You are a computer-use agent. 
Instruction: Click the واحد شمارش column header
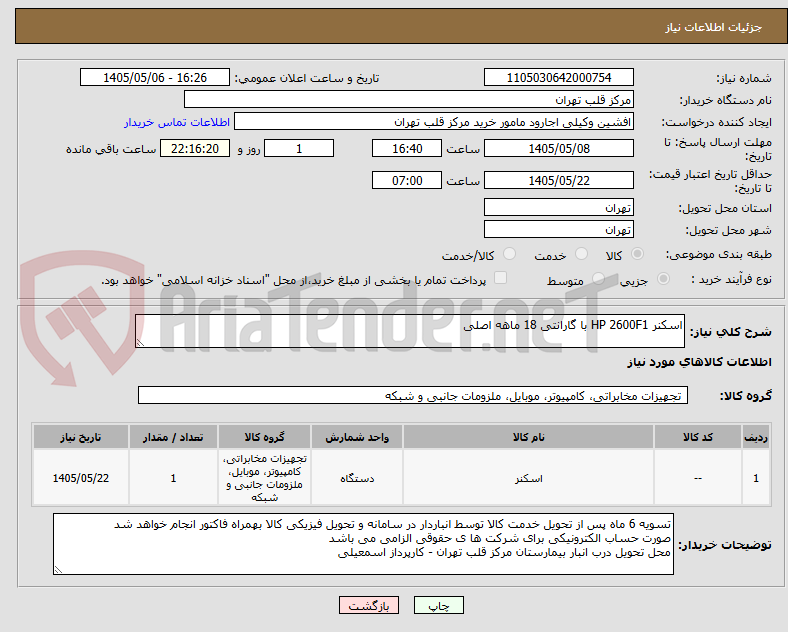tap(357, 437)
